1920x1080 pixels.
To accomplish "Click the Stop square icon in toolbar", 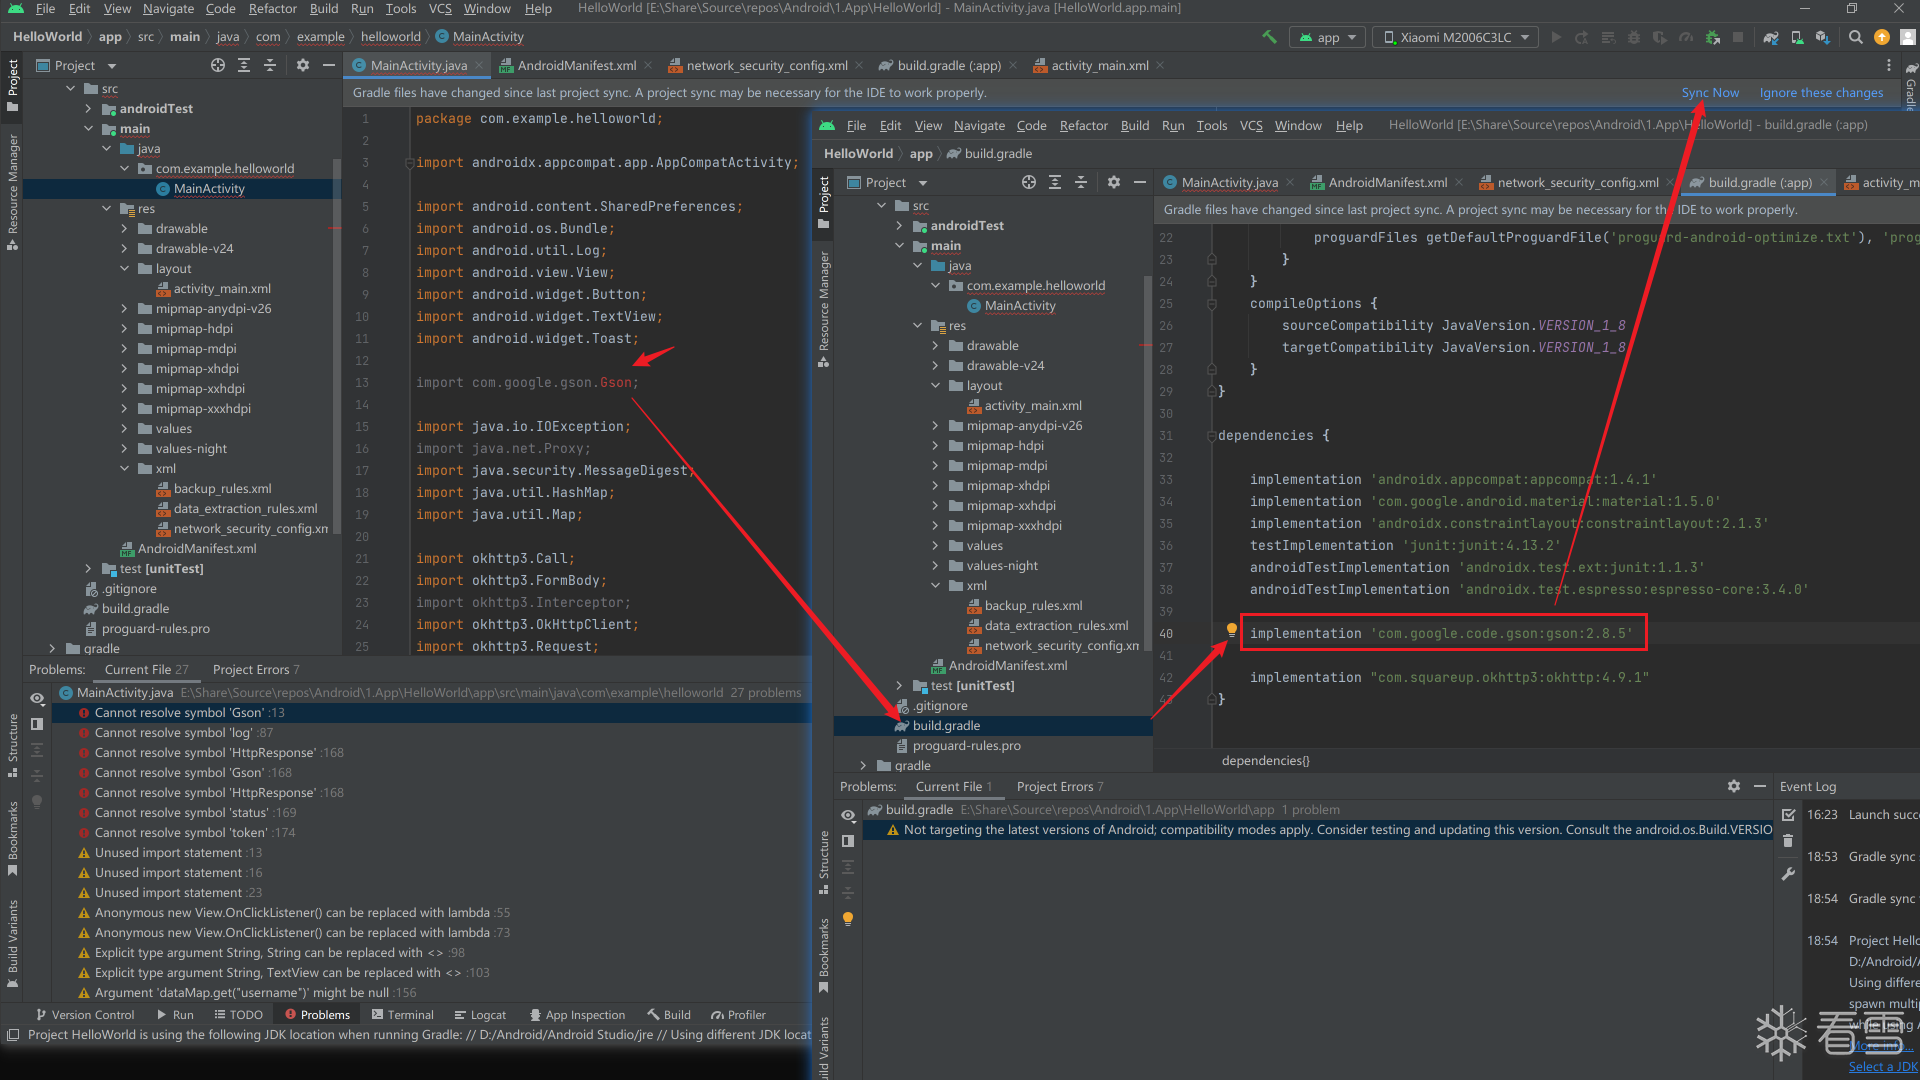I will [1738, 37].
